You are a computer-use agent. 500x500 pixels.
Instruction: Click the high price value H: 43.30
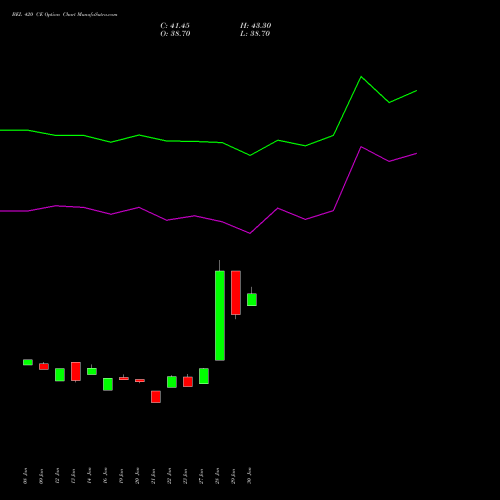click(255, 26)
